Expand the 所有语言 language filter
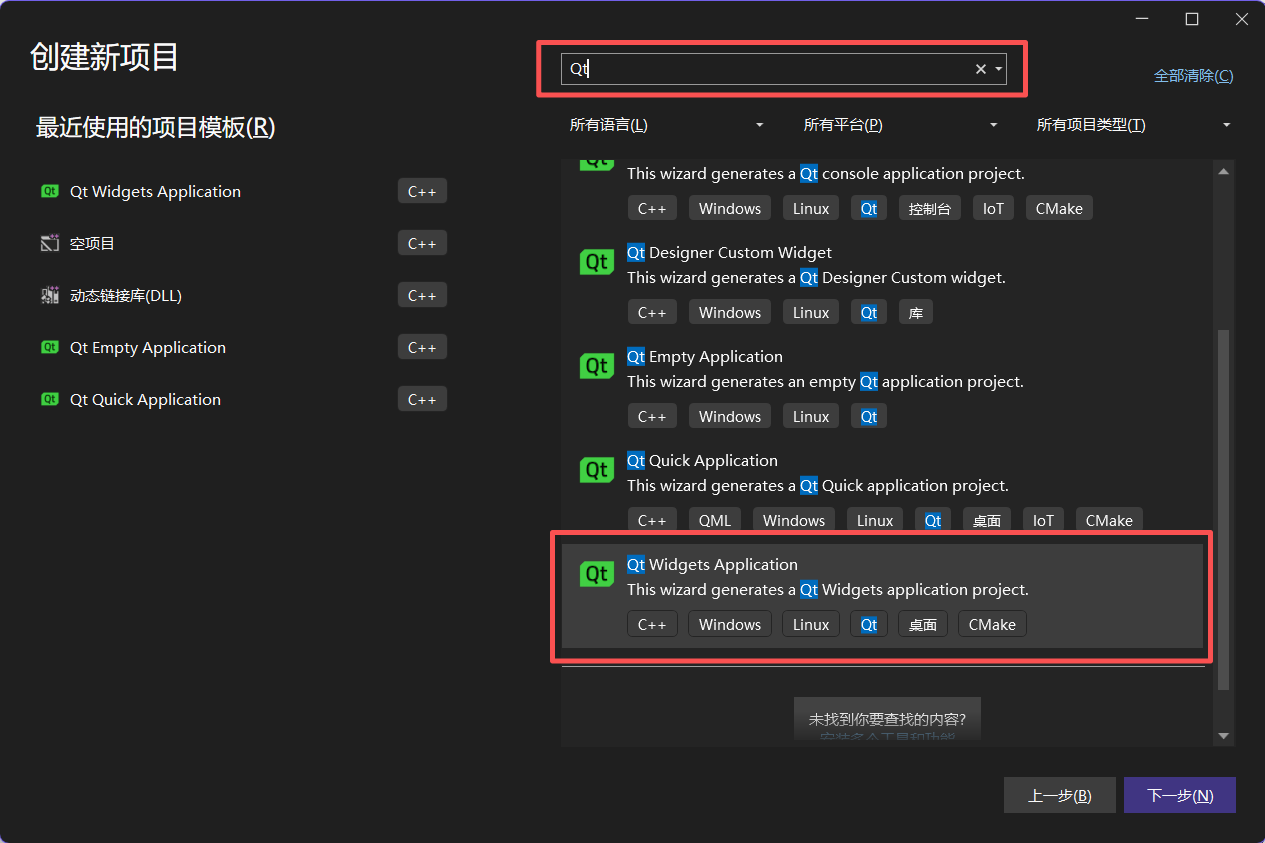 (666, 125)
